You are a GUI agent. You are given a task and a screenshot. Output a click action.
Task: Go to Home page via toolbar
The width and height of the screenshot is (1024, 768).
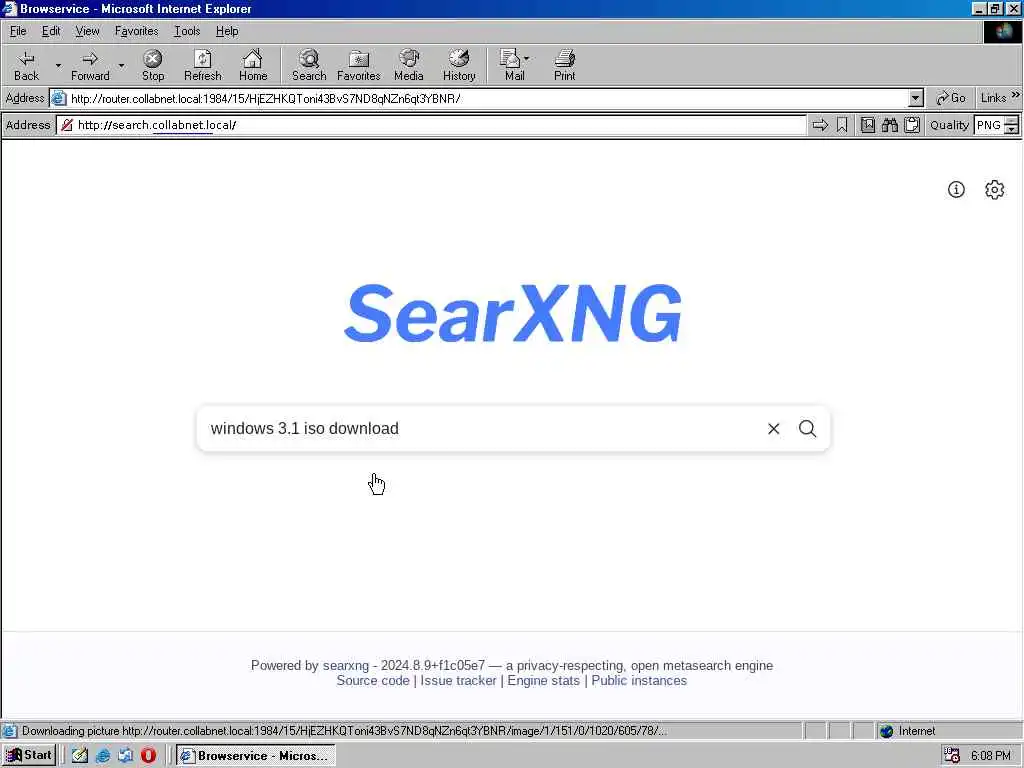click(x=253, y=66)
